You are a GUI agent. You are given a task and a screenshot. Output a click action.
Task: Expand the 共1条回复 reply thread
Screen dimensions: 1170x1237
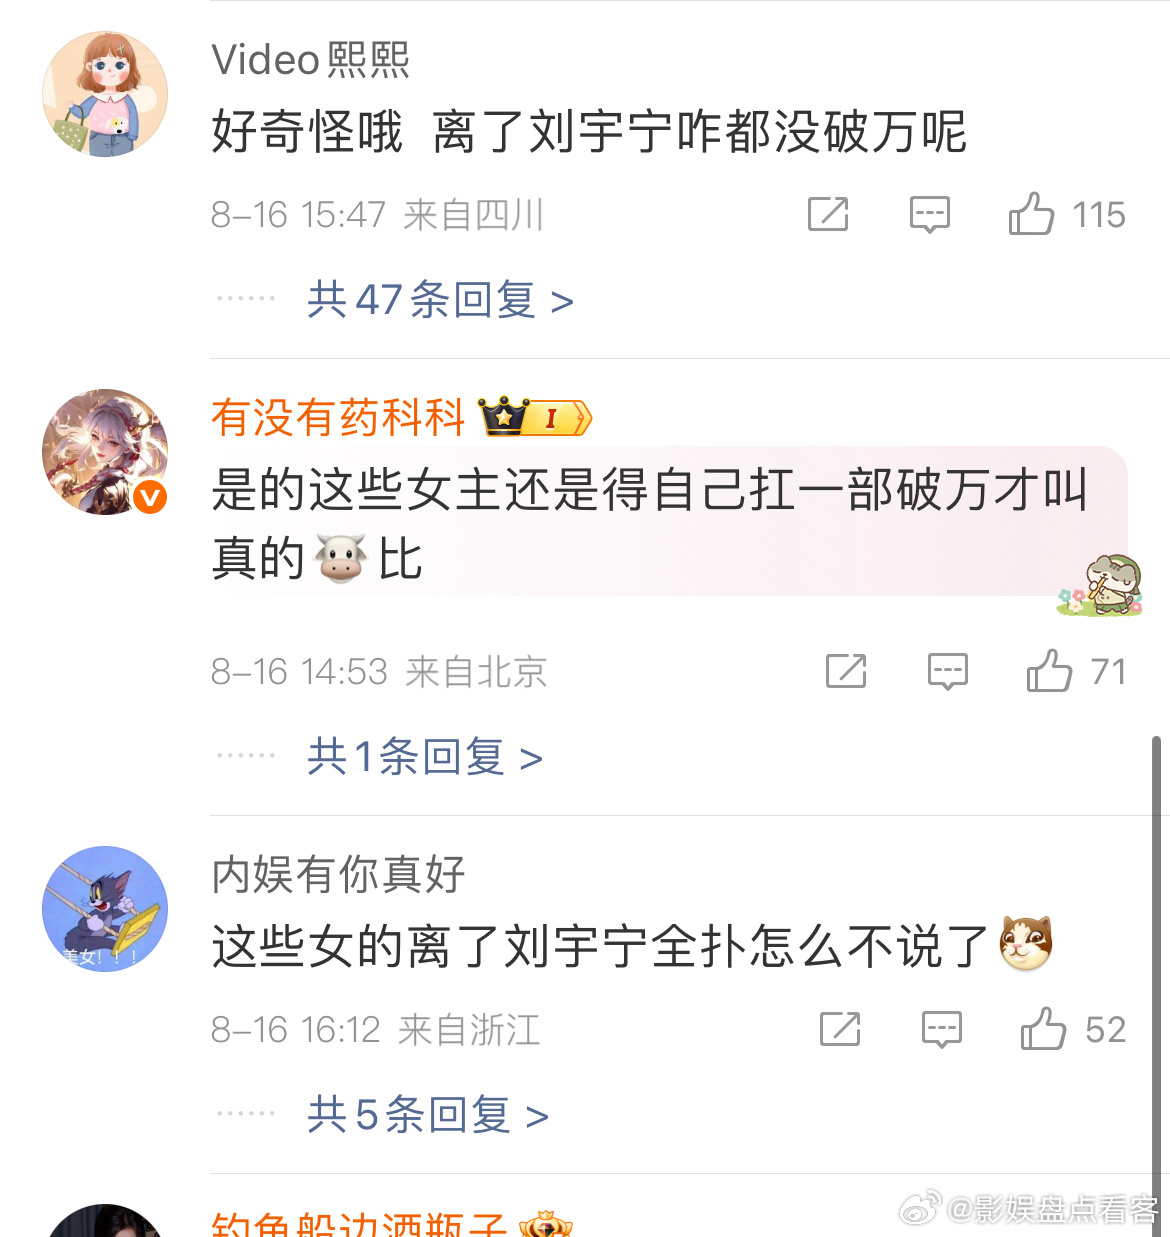(425, 756)
